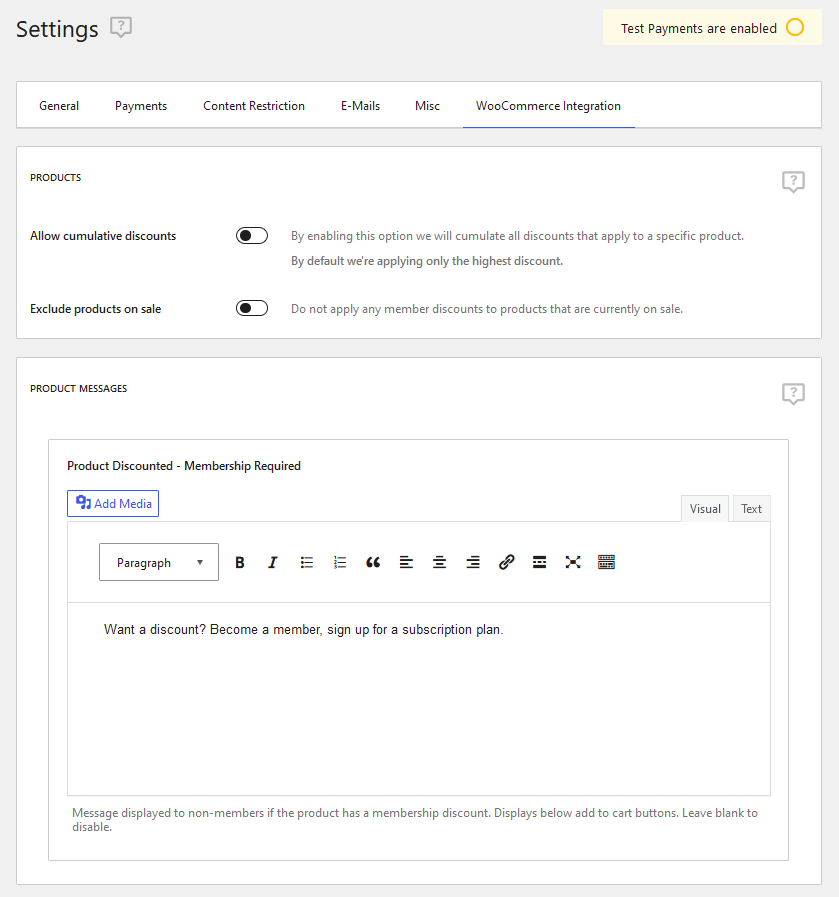Apply italic formatting in editor toolbar
Viewport: 839px width, 897px height.
coord(273,562)
